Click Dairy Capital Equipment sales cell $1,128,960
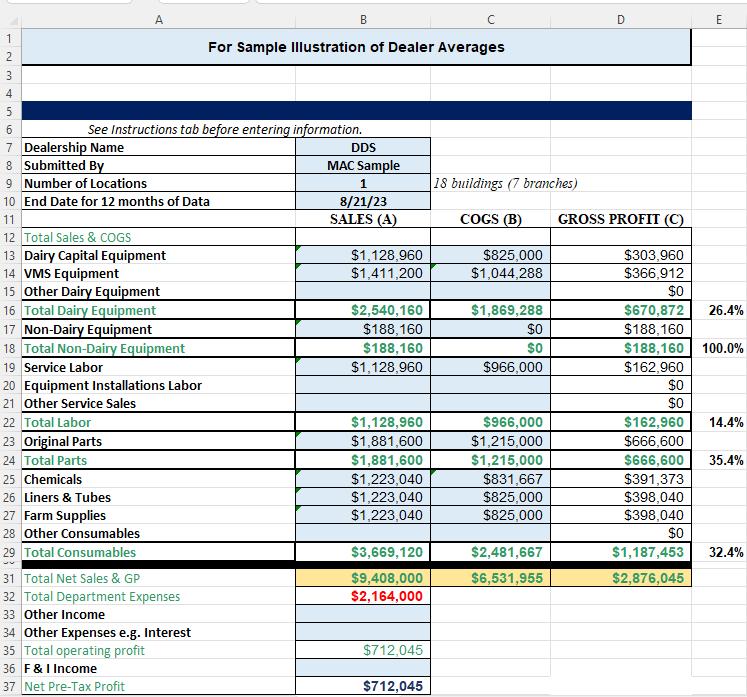This screenshot has height=697, width=747. [363, 255]
